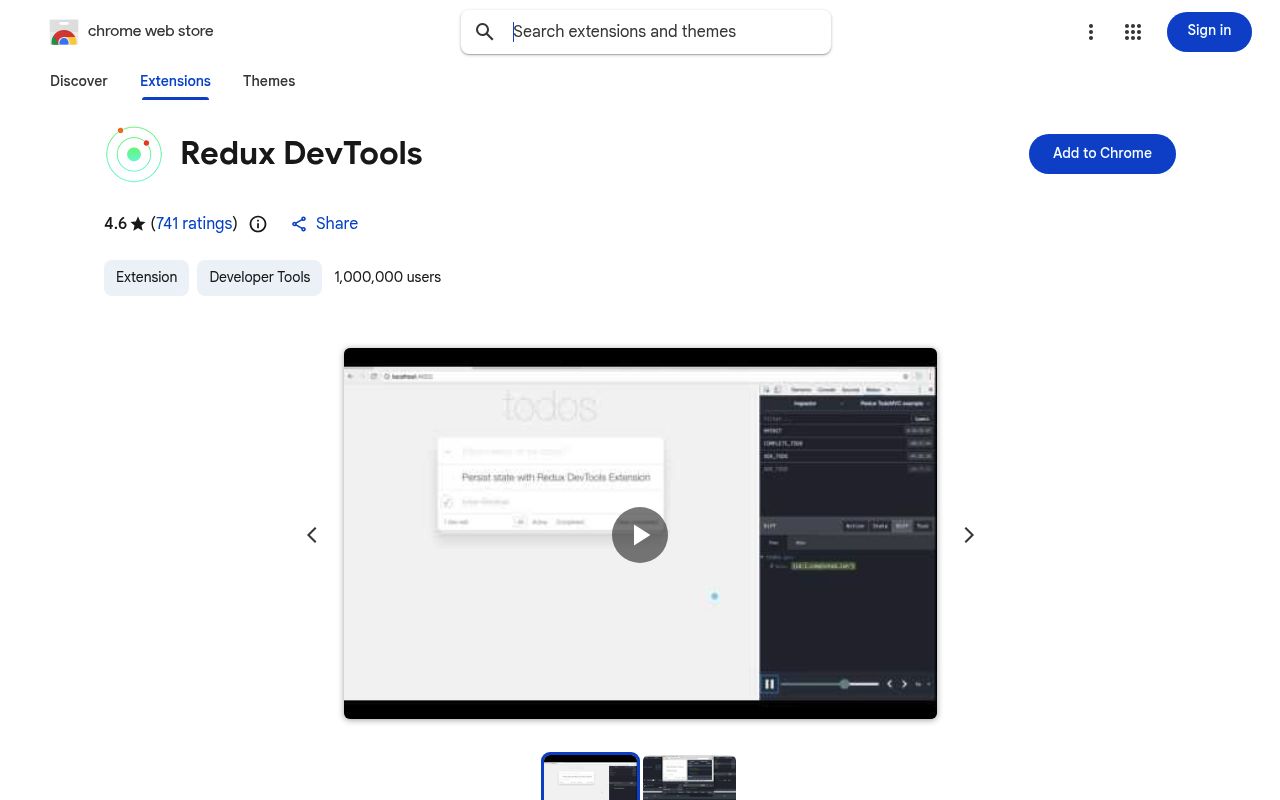Pause the video using the pause control
The image size is (1280, 800).
(770, 684)
